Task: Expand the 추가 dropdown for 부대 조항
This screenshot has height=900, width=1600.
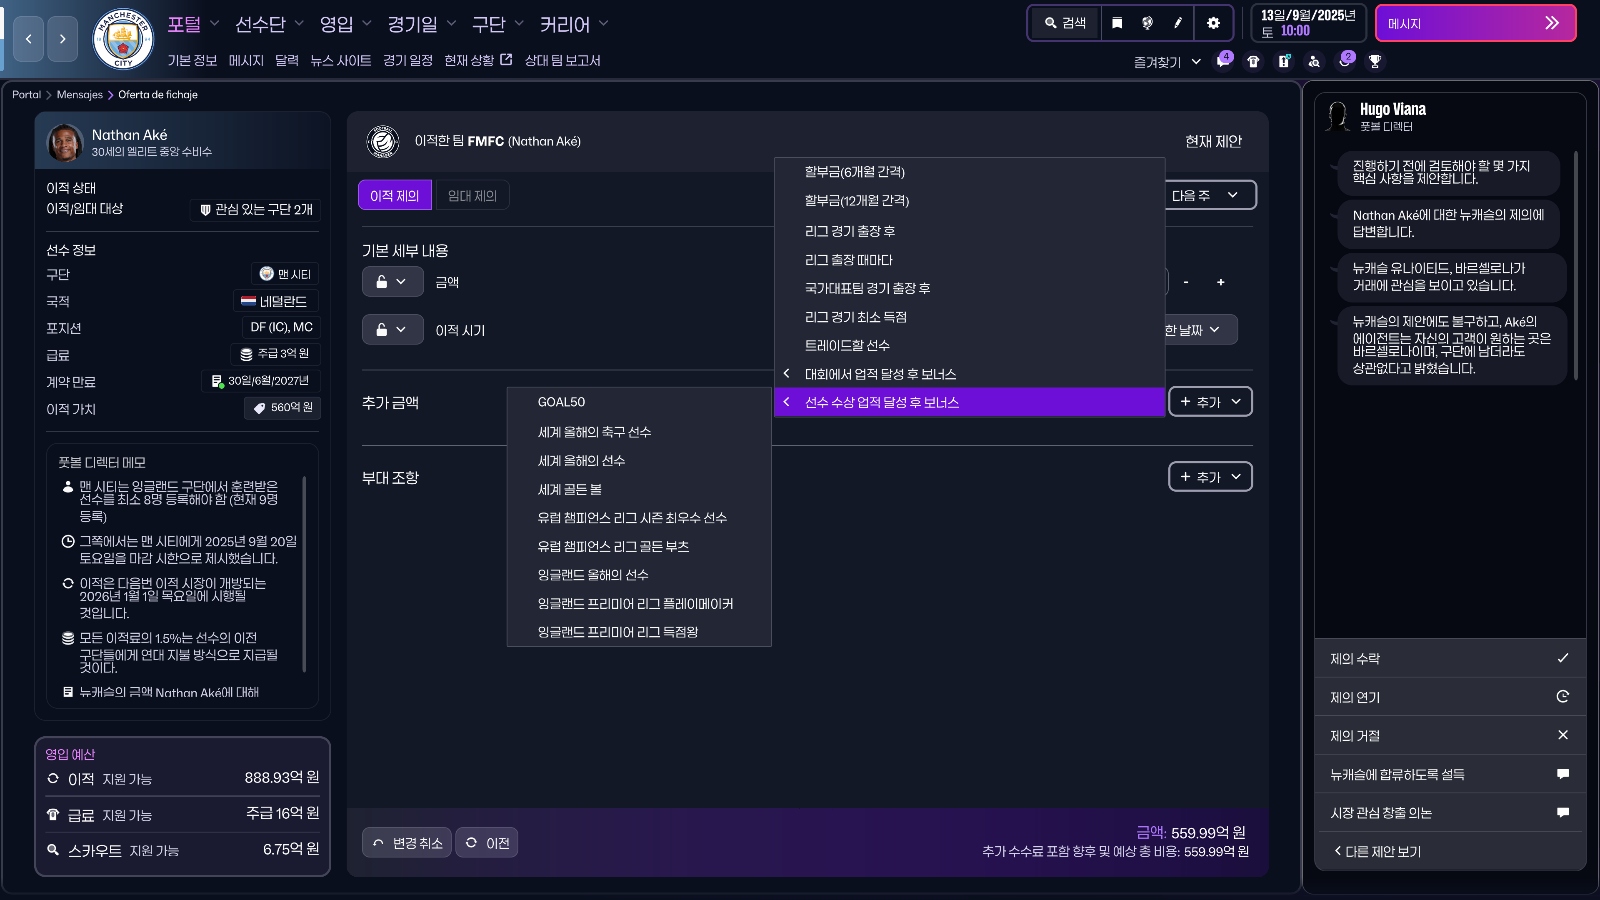Action: (1210, 477)
